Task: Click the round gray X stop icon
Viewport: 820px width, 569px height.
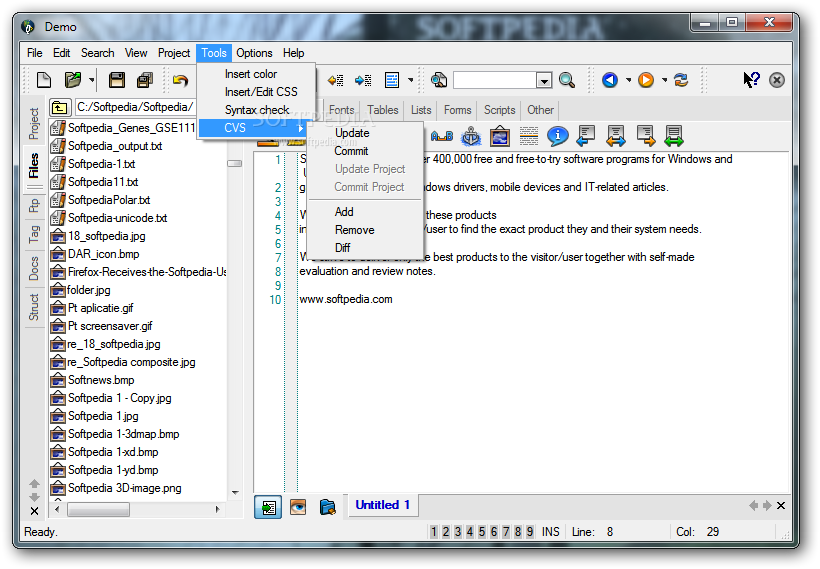Action: click(777, 80)
